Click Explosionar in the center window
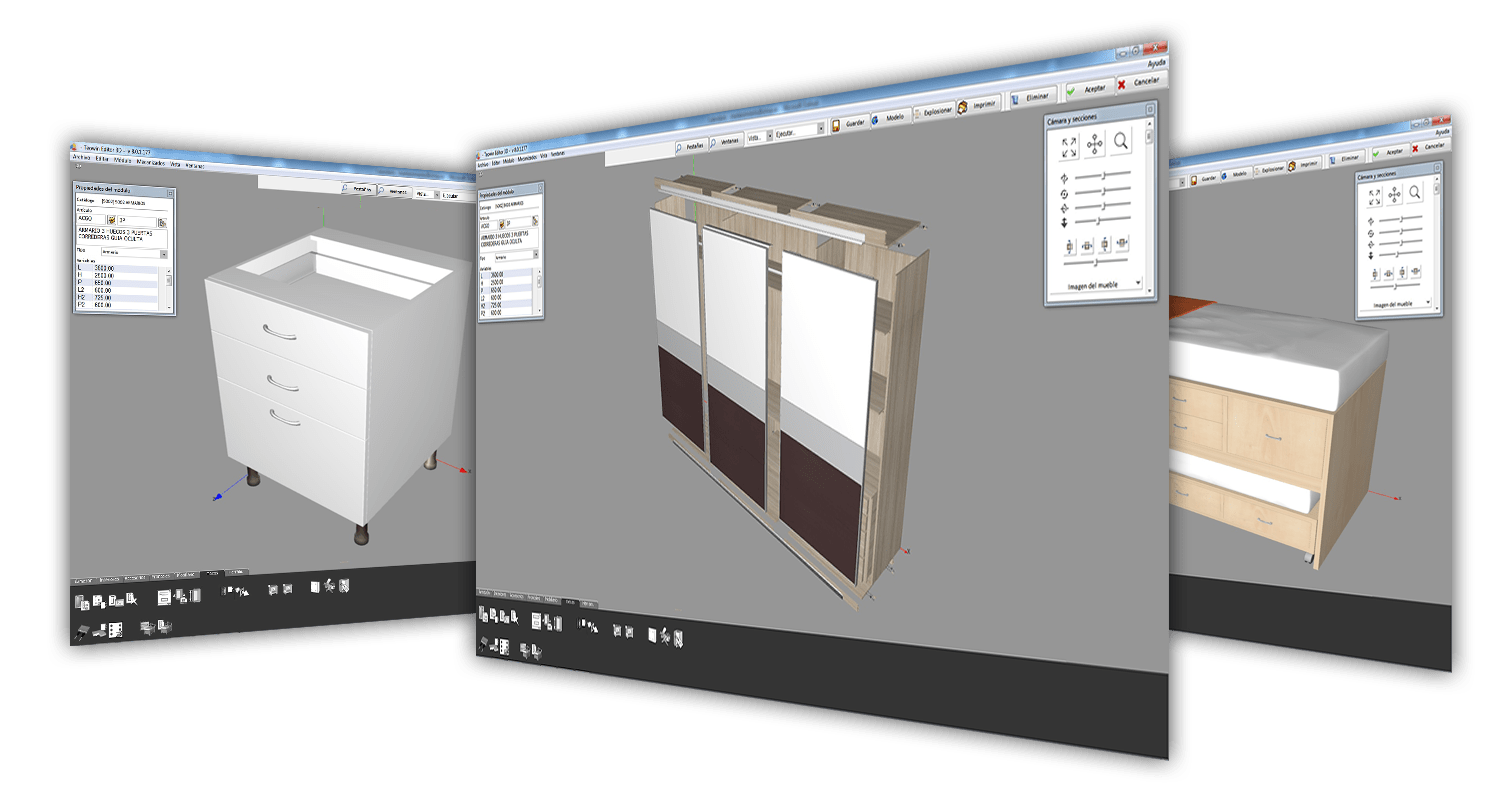The height and width of the screenshot is (800, 1500). pos(933,112)
